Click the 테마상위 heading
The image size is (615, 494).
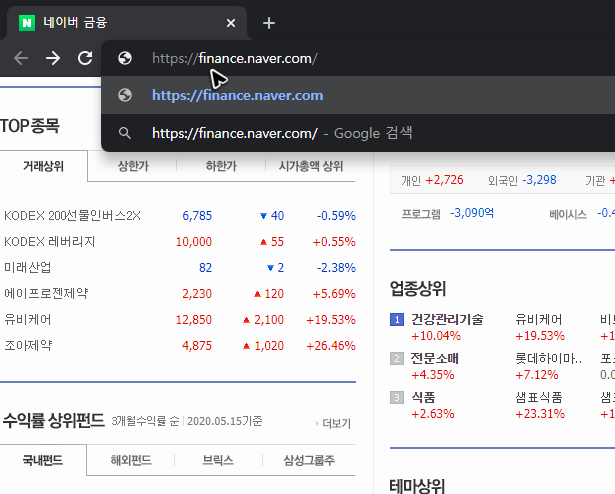tap(417, 486)
